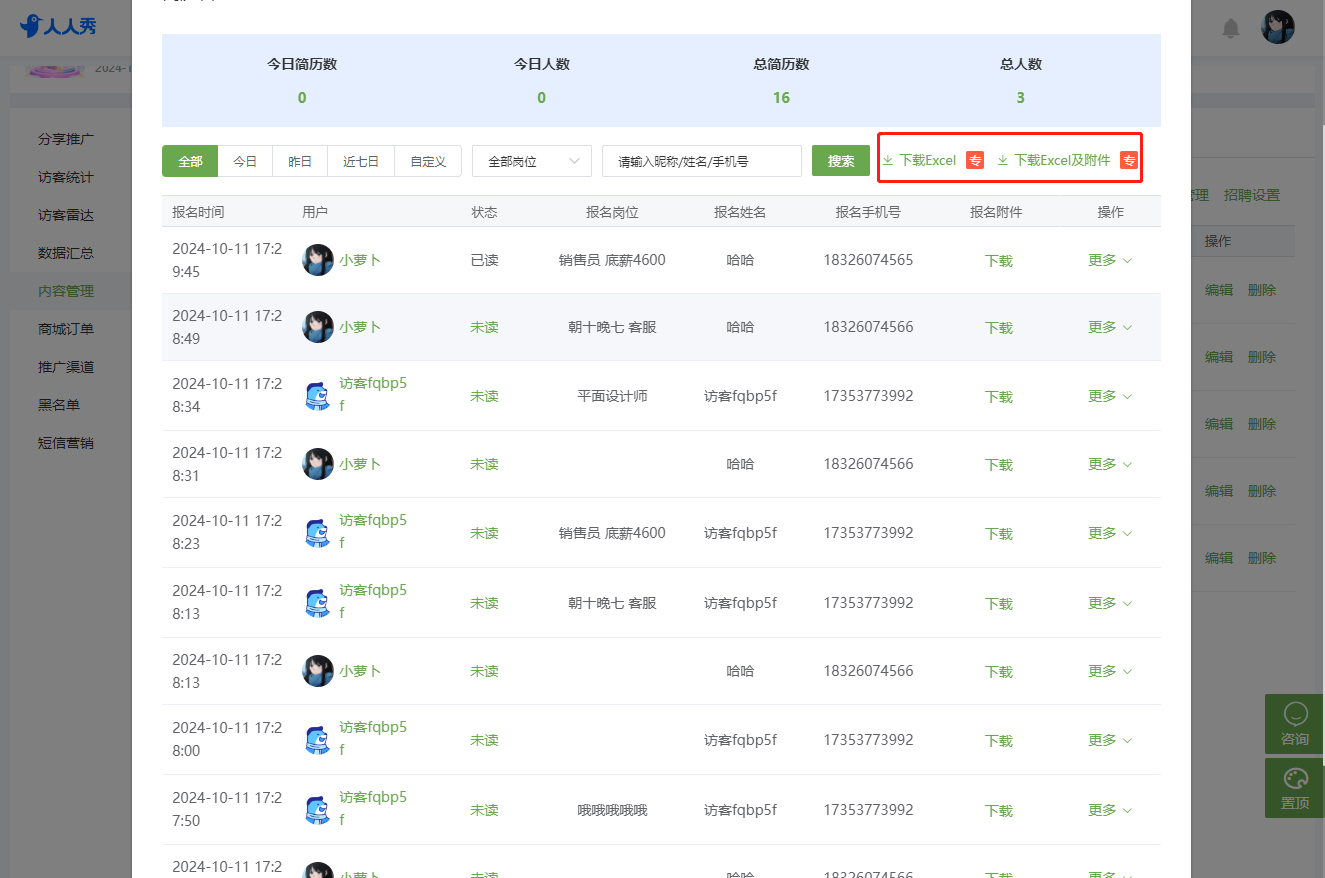The width and height of the screenshot is (1325, 878).
Task: Click username 小萝卜 in 17:28:49 row
Action: tap(360, 327)
